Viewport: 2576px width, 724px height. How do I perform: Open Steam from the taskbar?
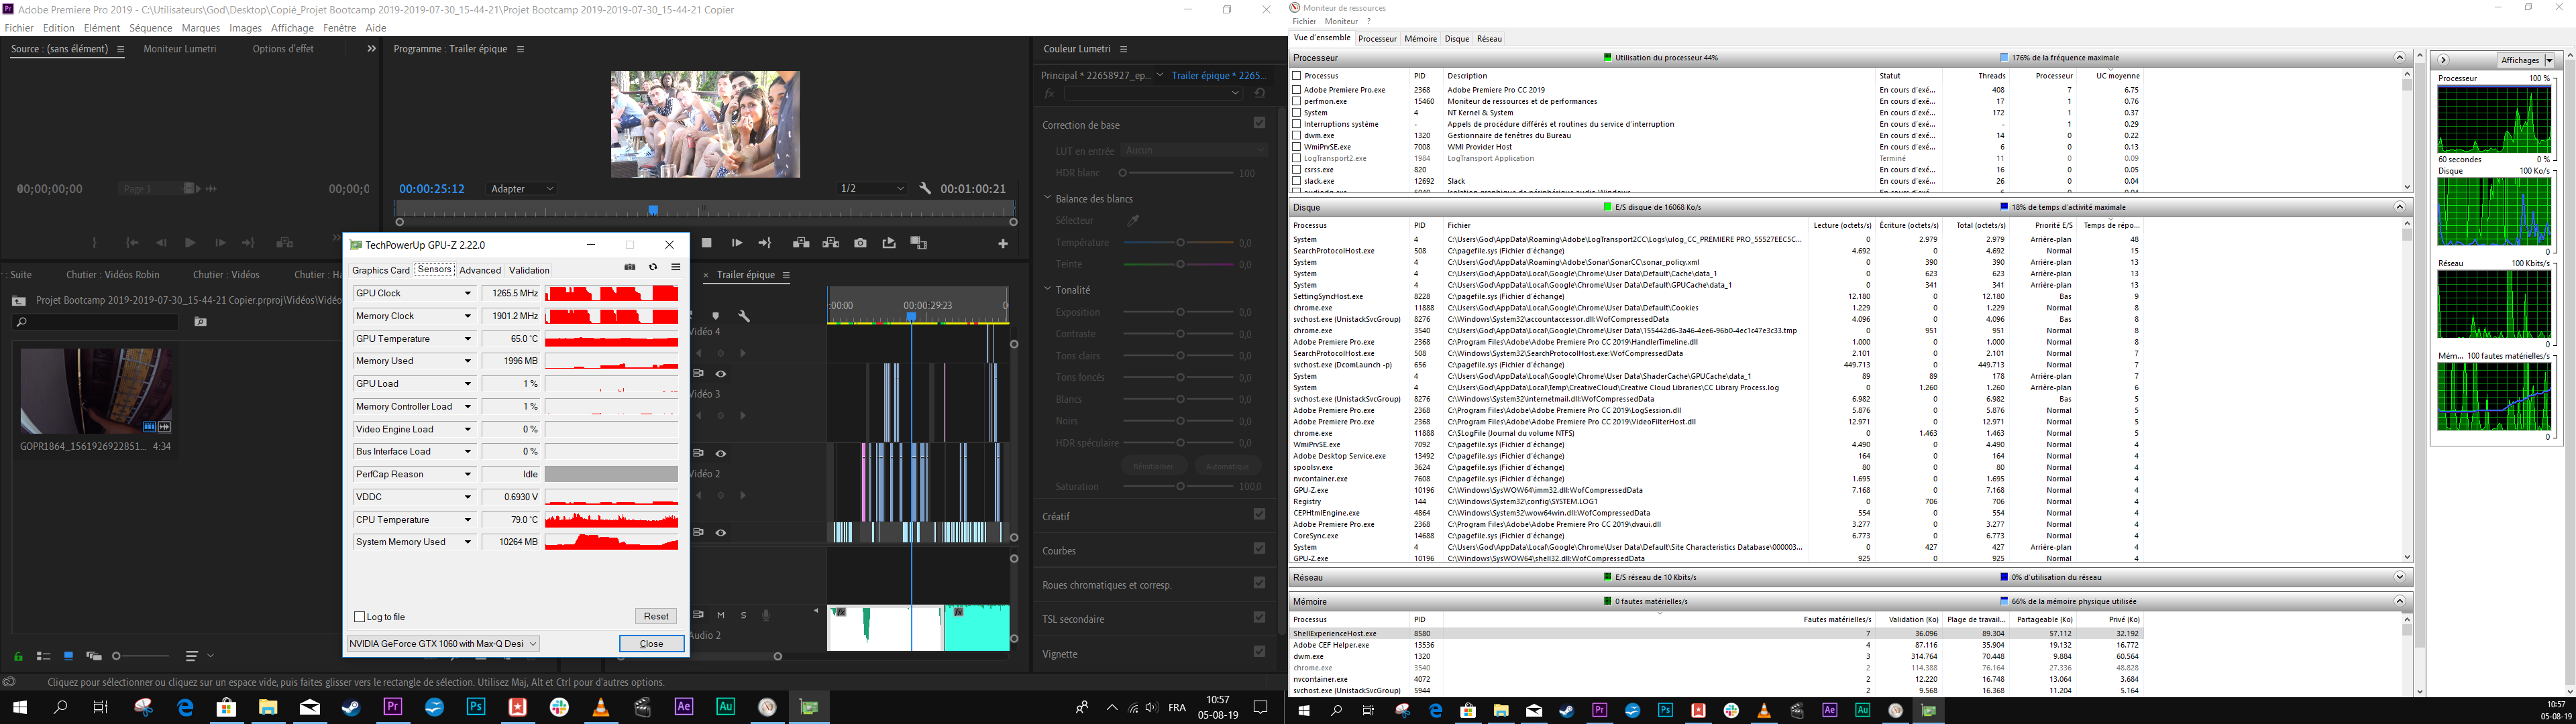[351, 707]
